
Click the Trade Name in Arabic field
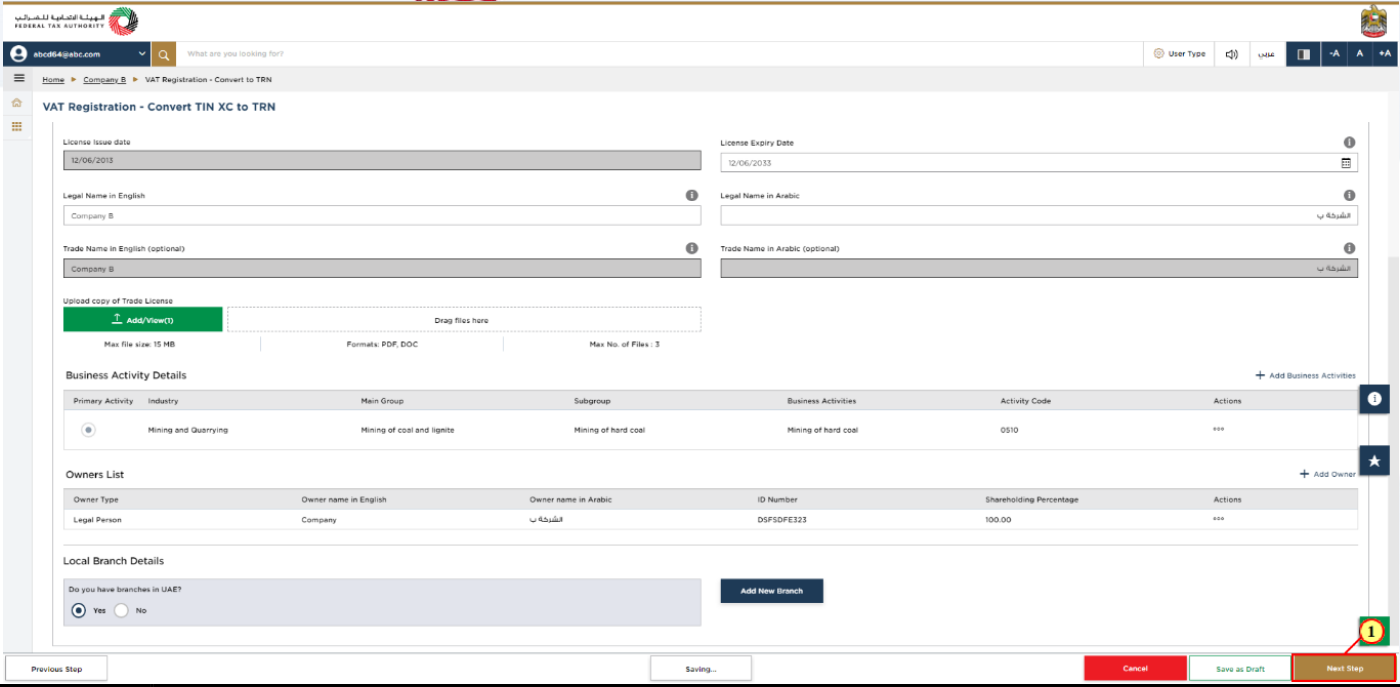click(1039, 269)
